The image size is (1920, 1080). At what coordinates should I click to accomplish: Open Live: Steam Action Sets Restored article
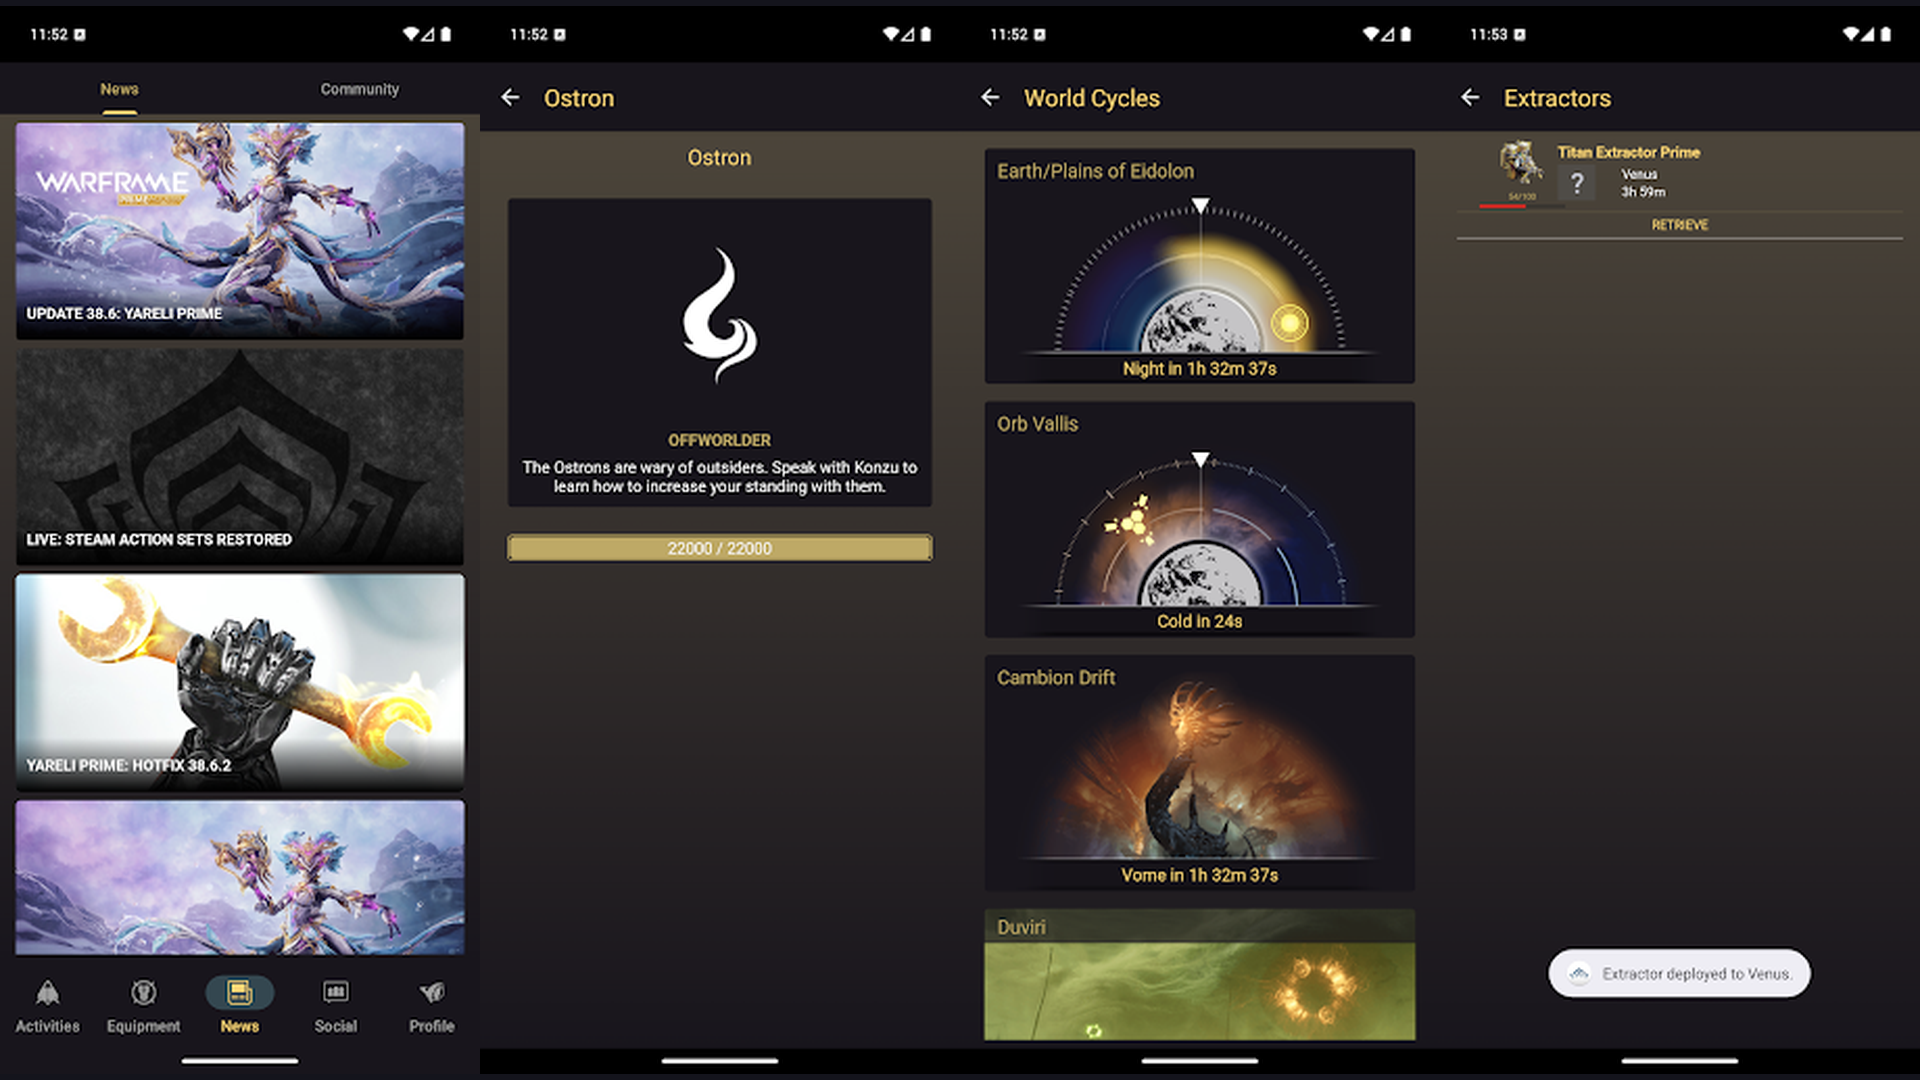pos(240,457)
